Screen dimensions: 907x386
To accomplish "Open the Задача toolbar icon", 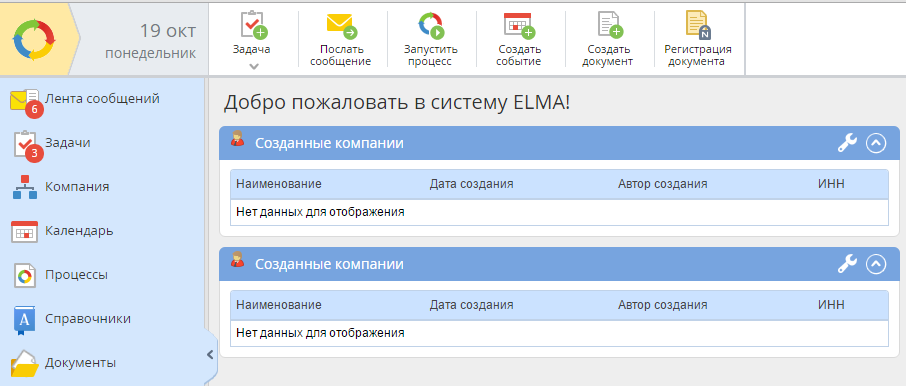I will 253,25.
